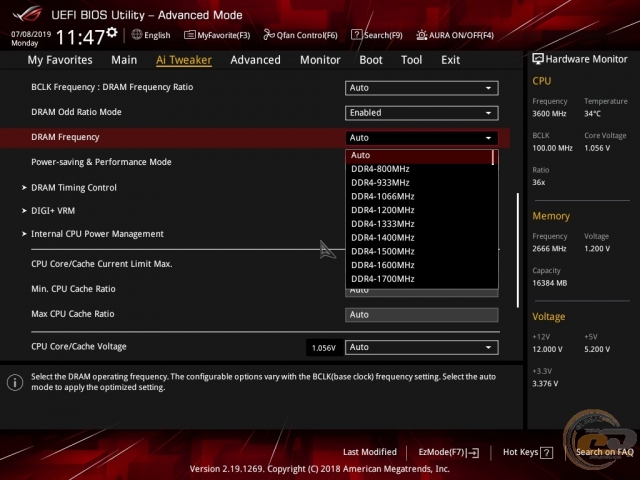Open the Monitor tab

[320, 60]
